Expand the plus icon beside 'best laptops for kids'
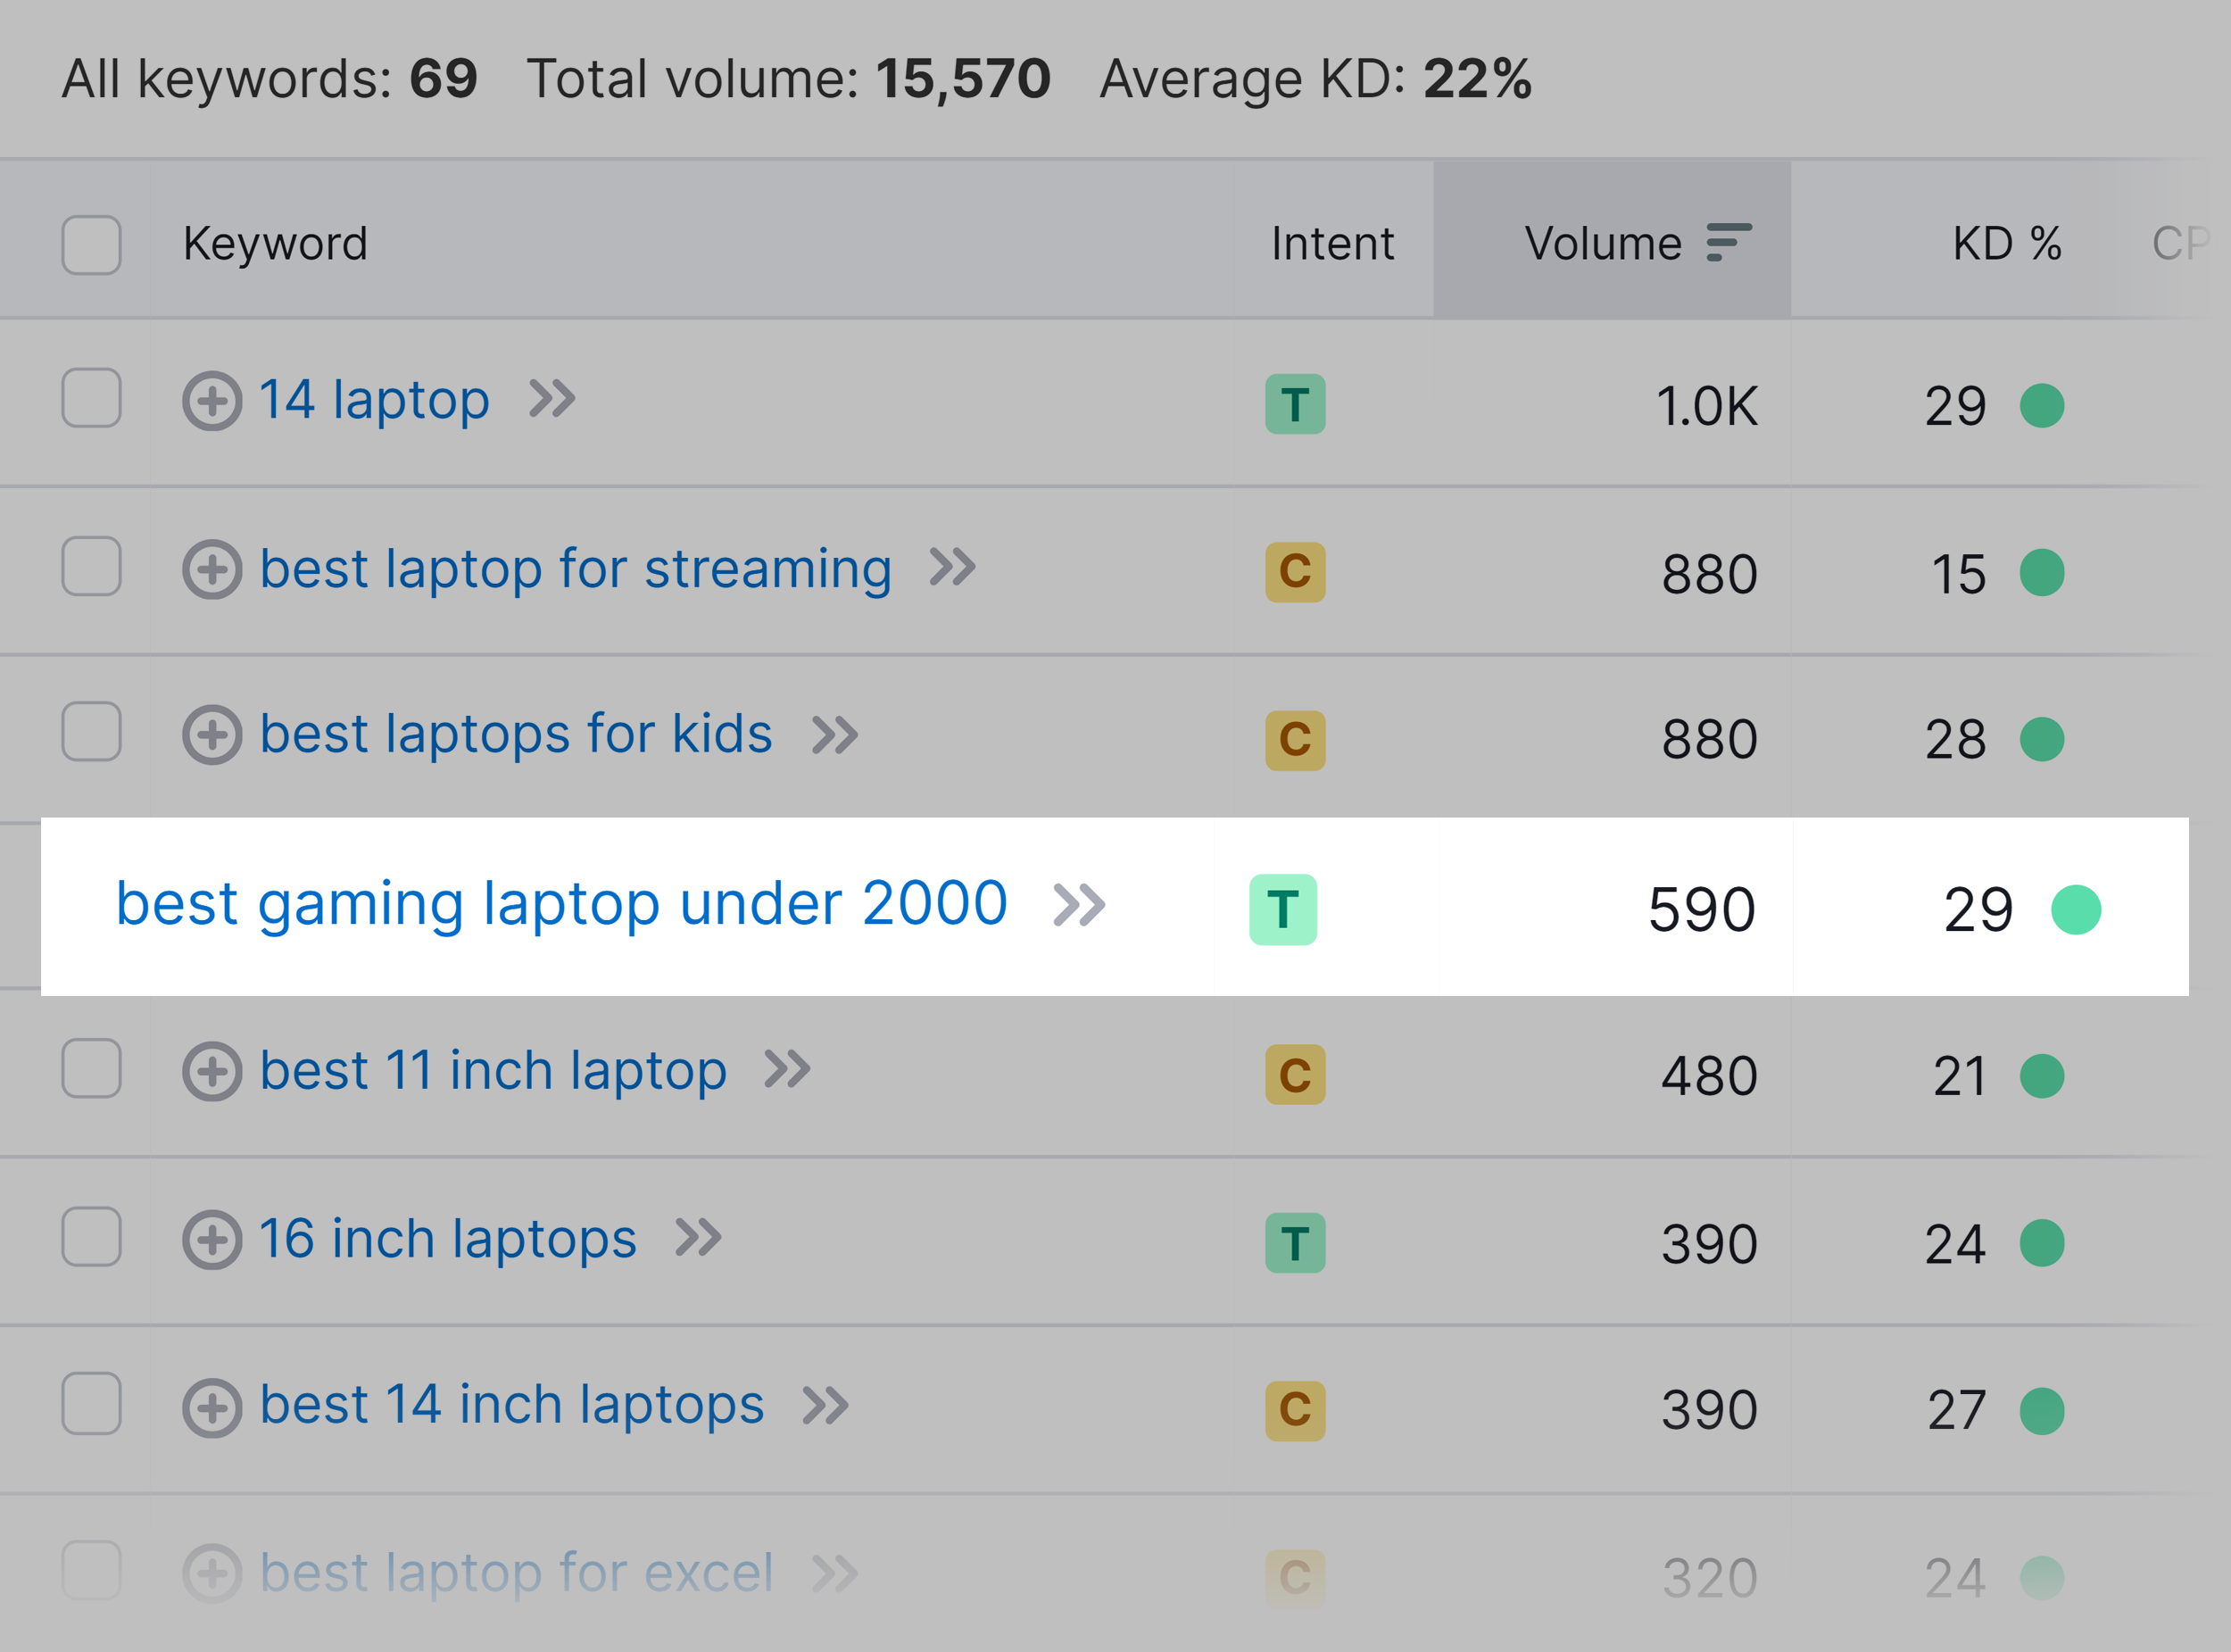The width and height of the screenshot is (2231, 1652). point(212,735)
